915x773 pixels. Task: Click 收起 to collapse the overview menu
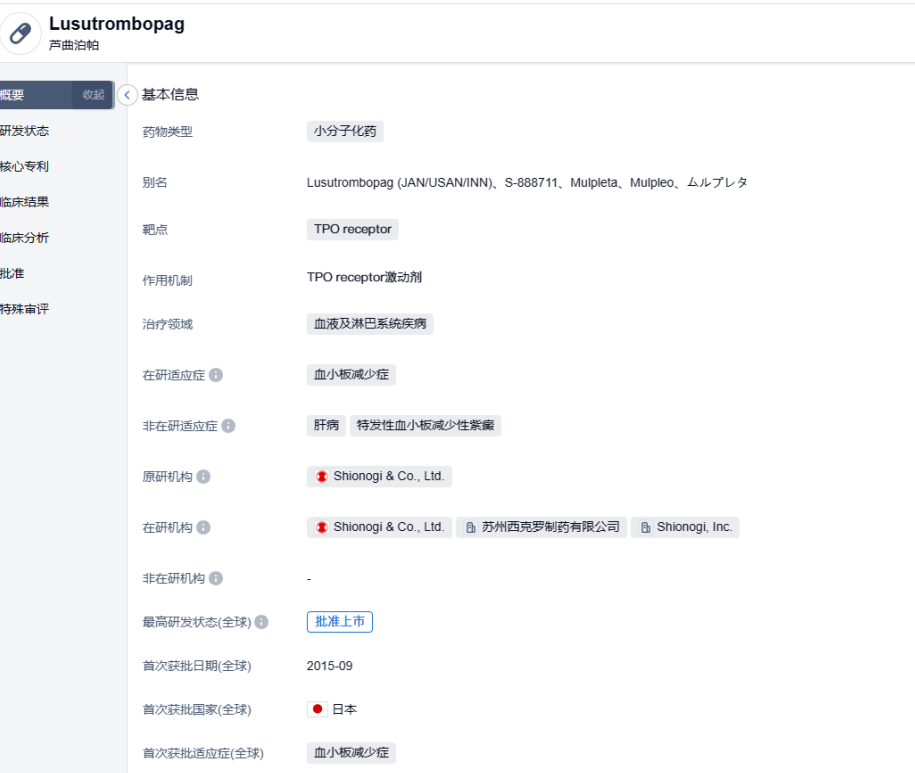click(x=93, y=95)
